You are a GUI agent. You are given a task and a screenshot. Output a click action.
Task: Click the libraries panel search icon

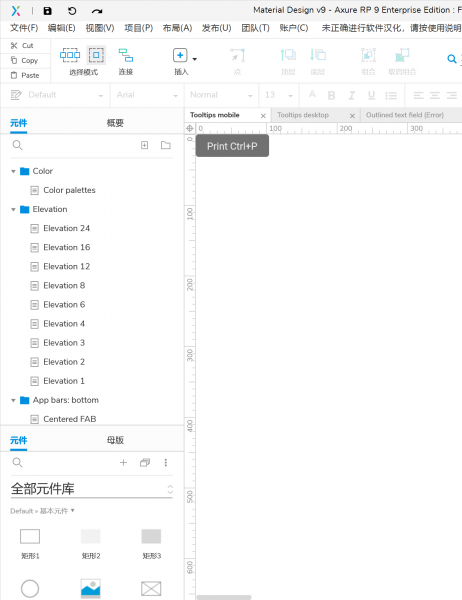[x=18, y=462]
